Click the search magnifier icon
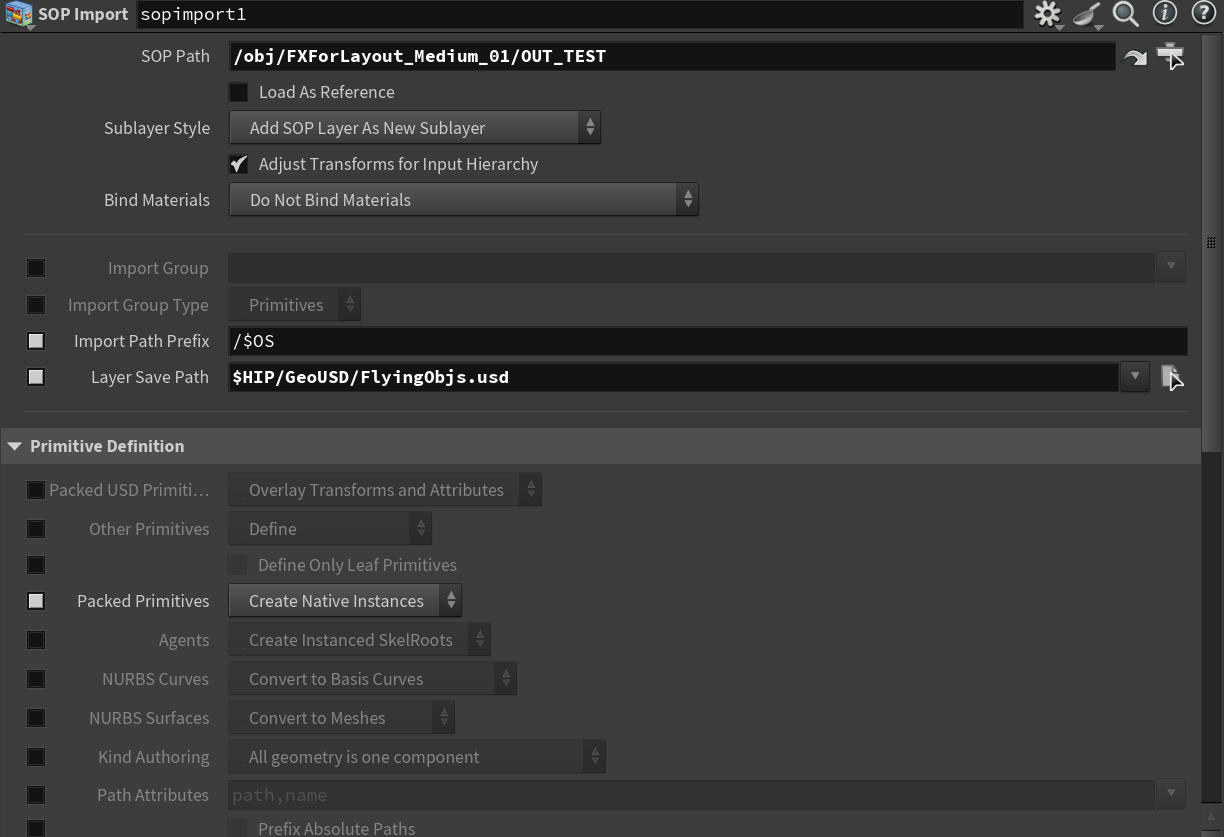The width and height of the screenshot is (1224, 837). pos(1126,14)
